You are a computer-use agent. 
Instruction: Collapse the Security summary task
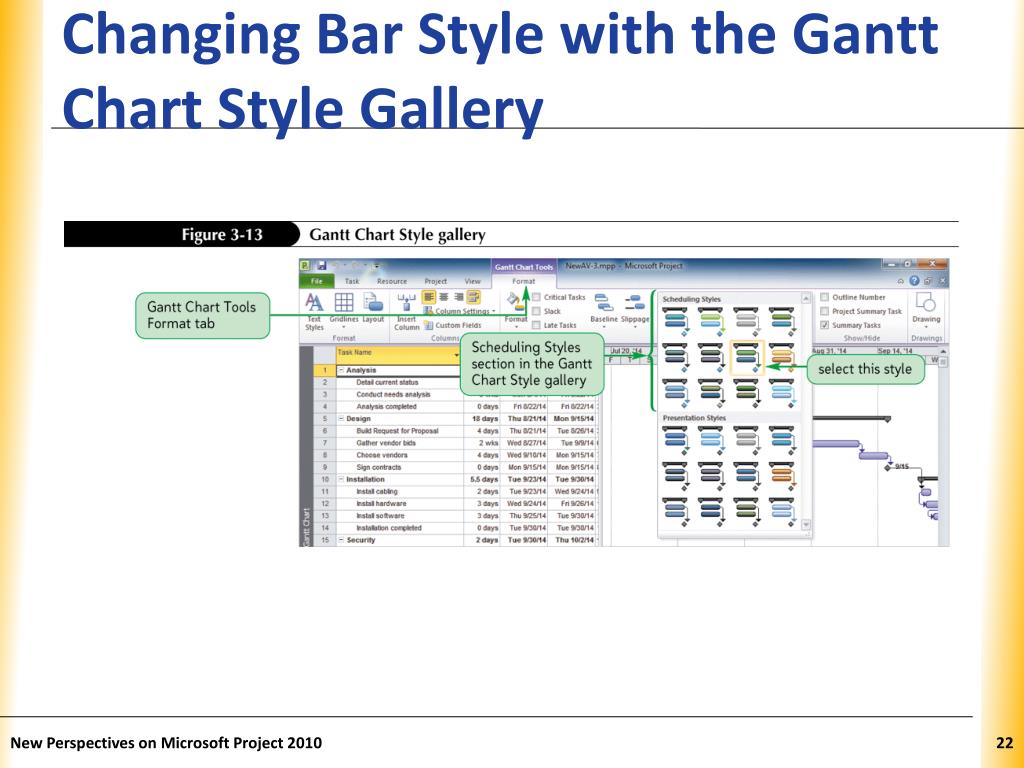[x=341, y=540]
